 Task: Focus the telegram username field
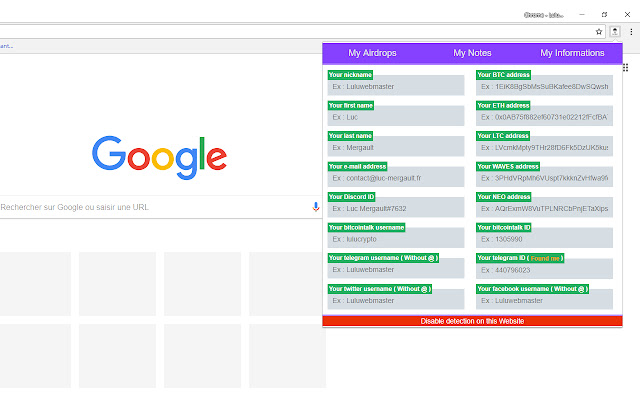coord(396,269)
